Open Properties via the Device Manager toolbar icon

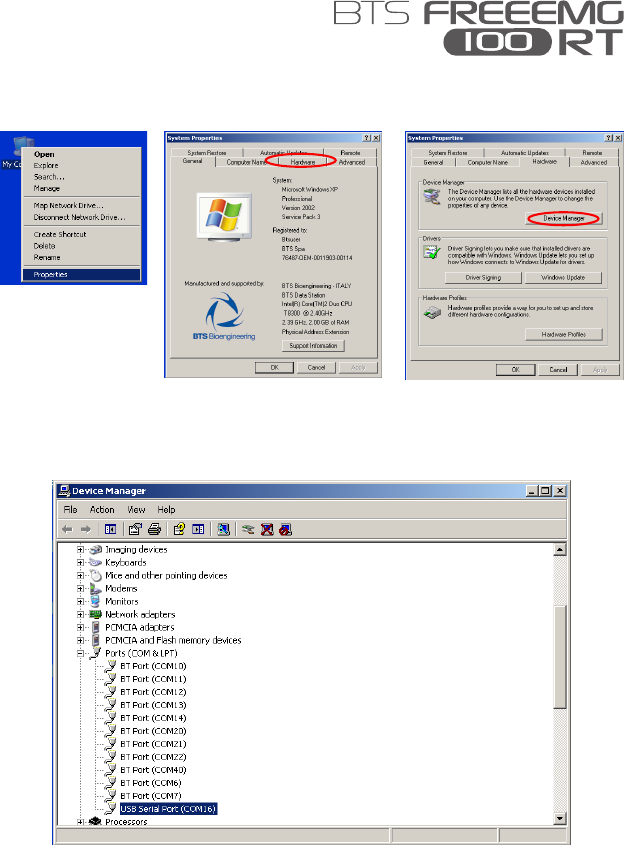tap(135, 529)
